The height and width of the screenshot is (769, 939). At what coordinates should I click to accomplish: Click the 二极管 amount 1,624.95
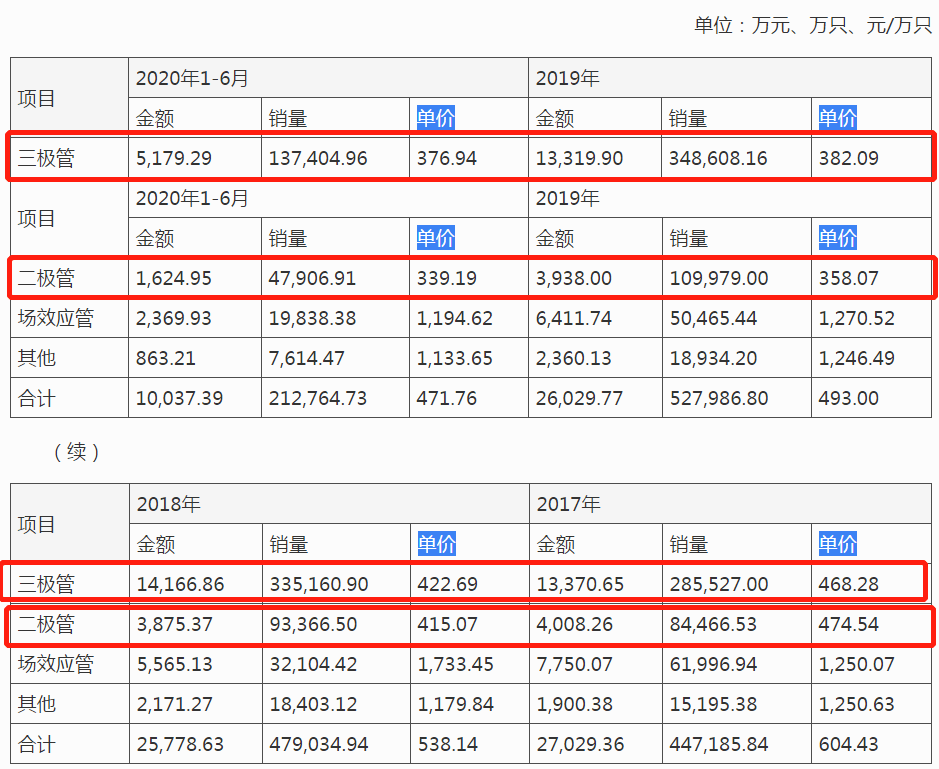coord(174,278)
